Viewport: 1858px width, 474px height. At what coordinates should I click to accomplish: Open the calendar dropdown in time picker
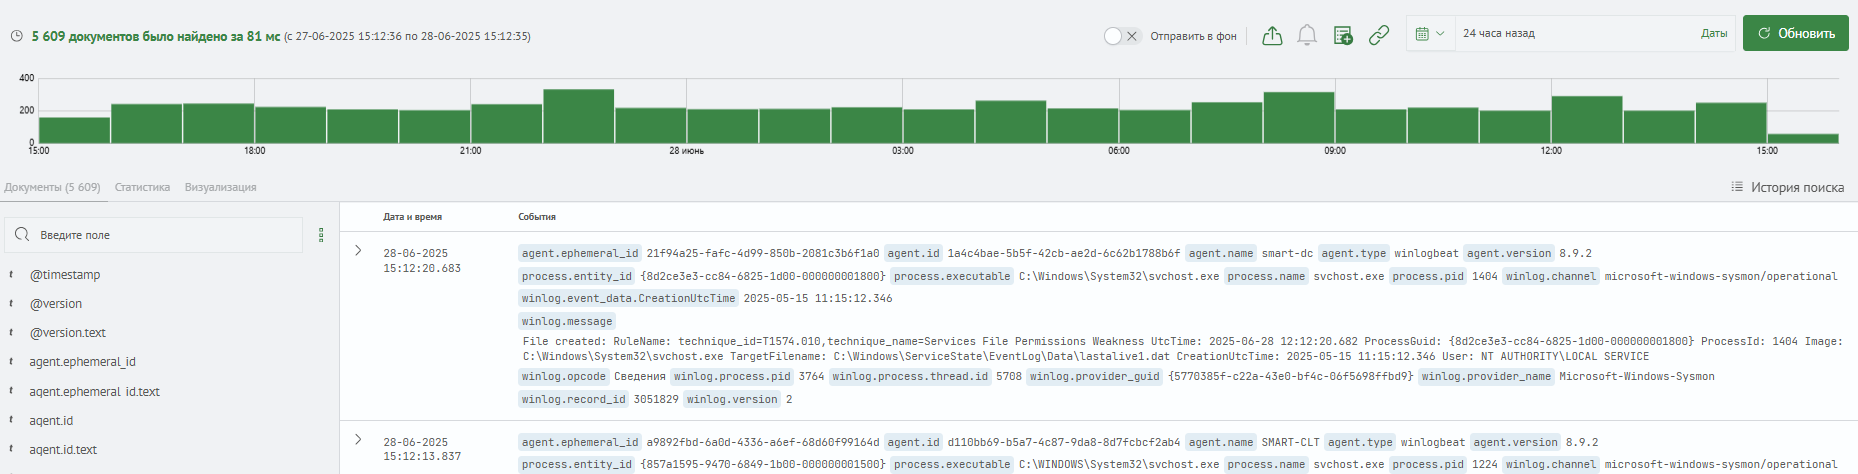pyautogui.click(x=1430, y=33)
